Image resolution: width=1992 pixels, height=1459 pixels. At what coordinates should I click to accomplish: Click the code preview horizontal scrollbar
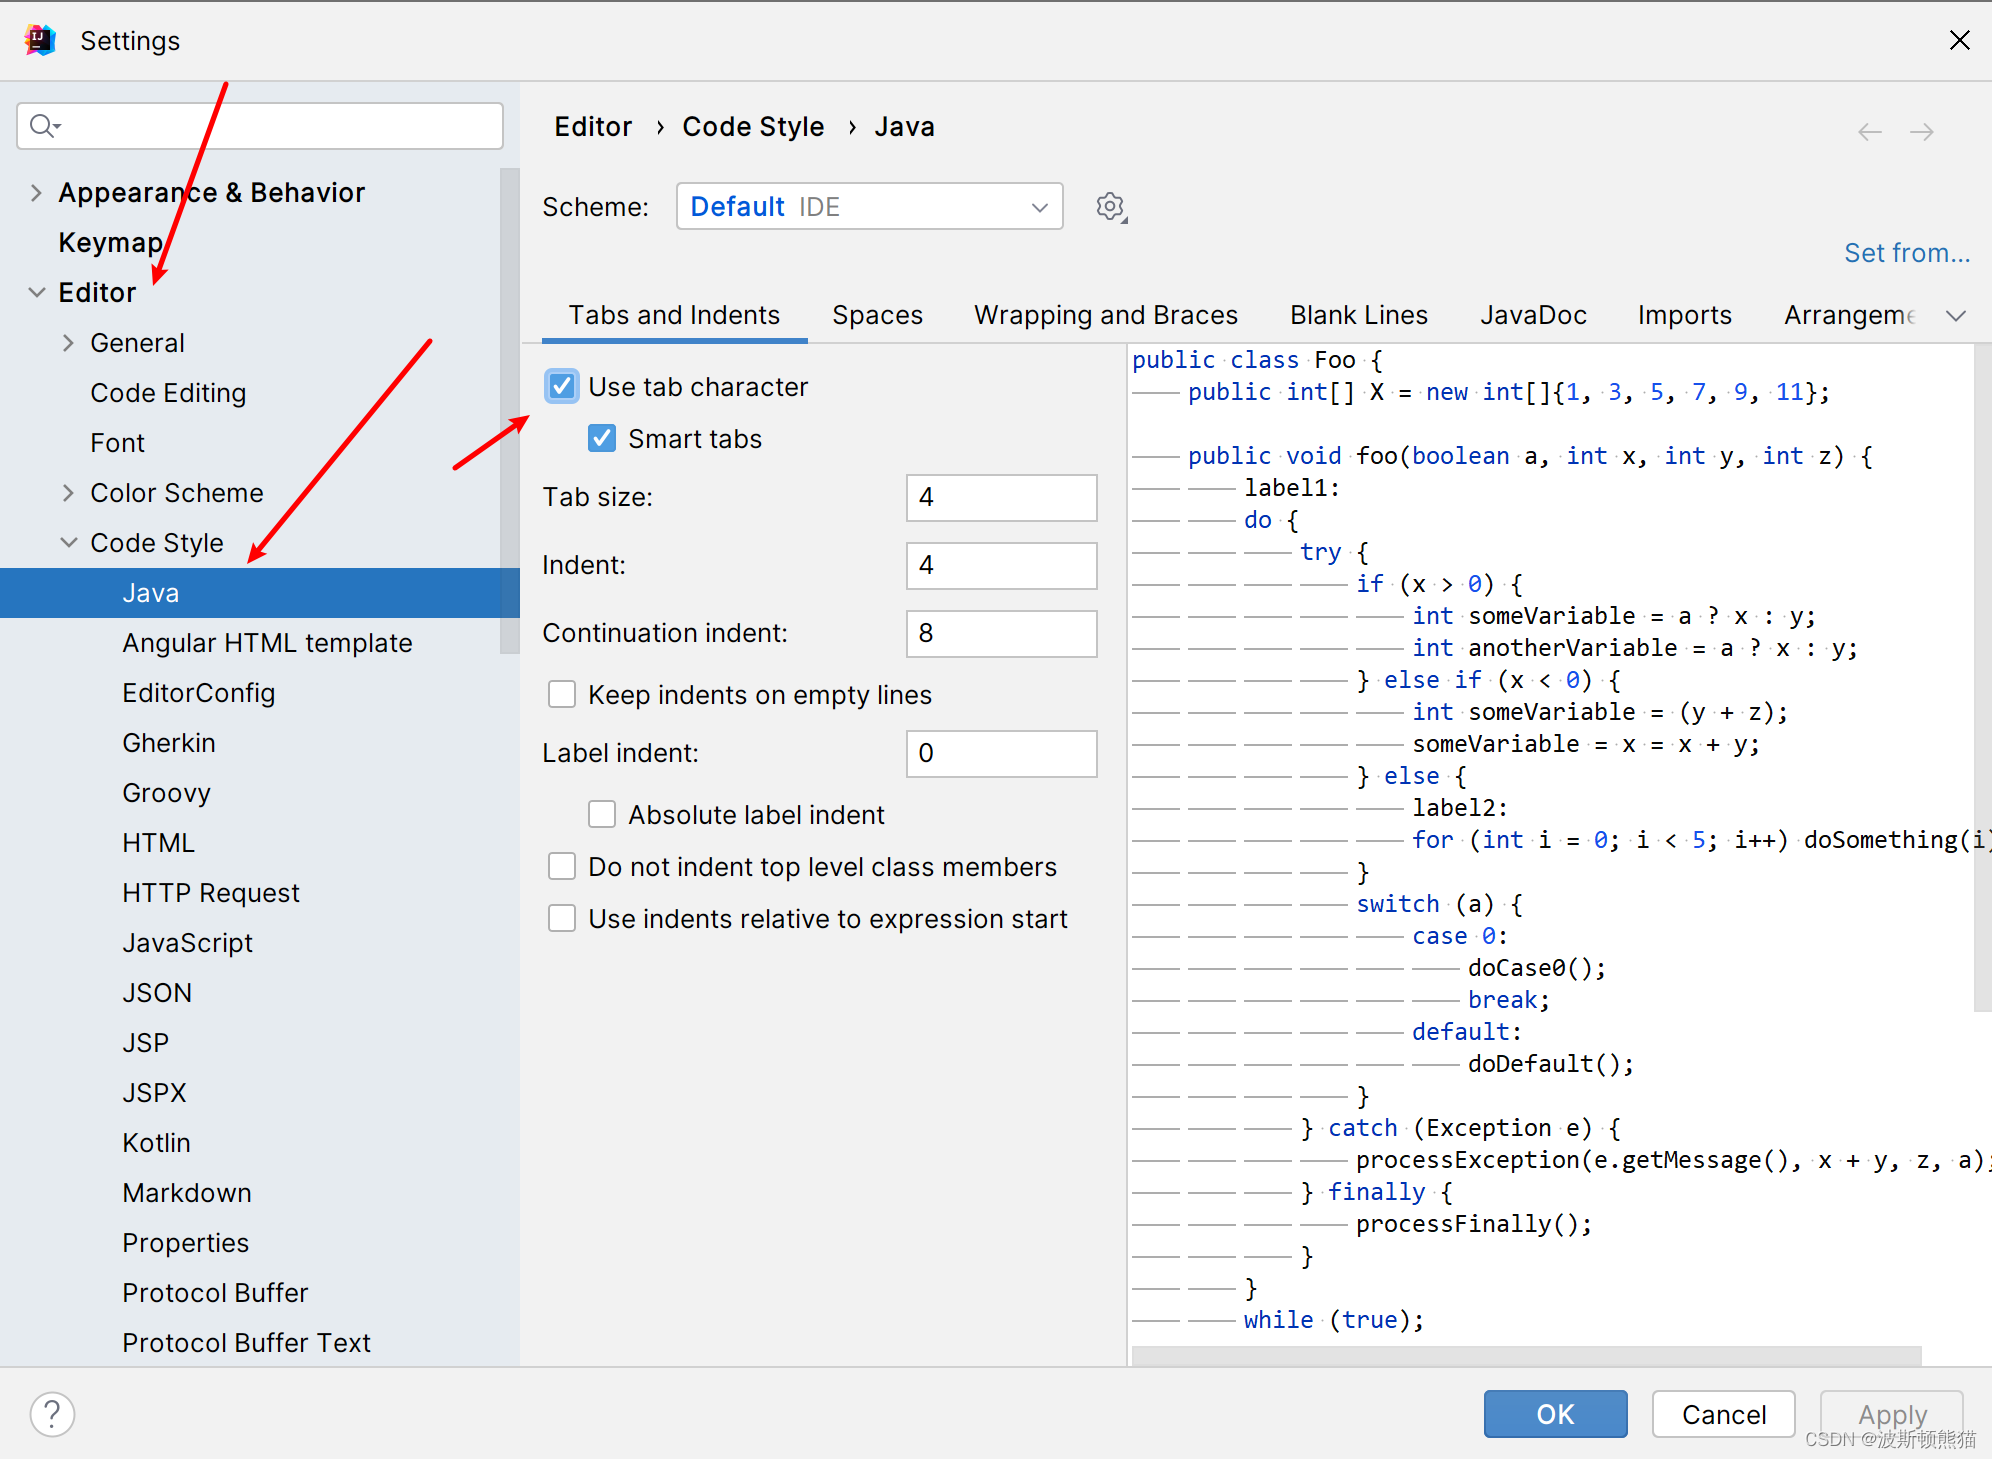coord(1525,1355)
